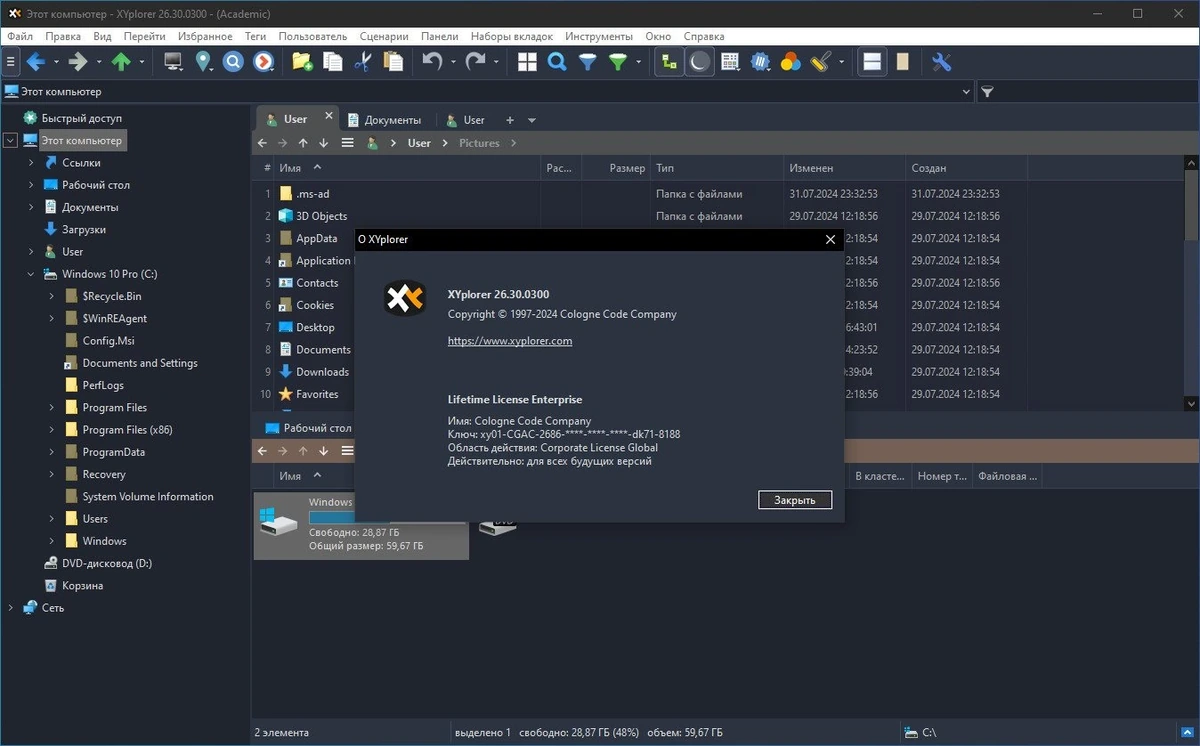This screenshot has height=746, width=1200.
Task: Go up with the green arrow
Action: tap(121, 62)
